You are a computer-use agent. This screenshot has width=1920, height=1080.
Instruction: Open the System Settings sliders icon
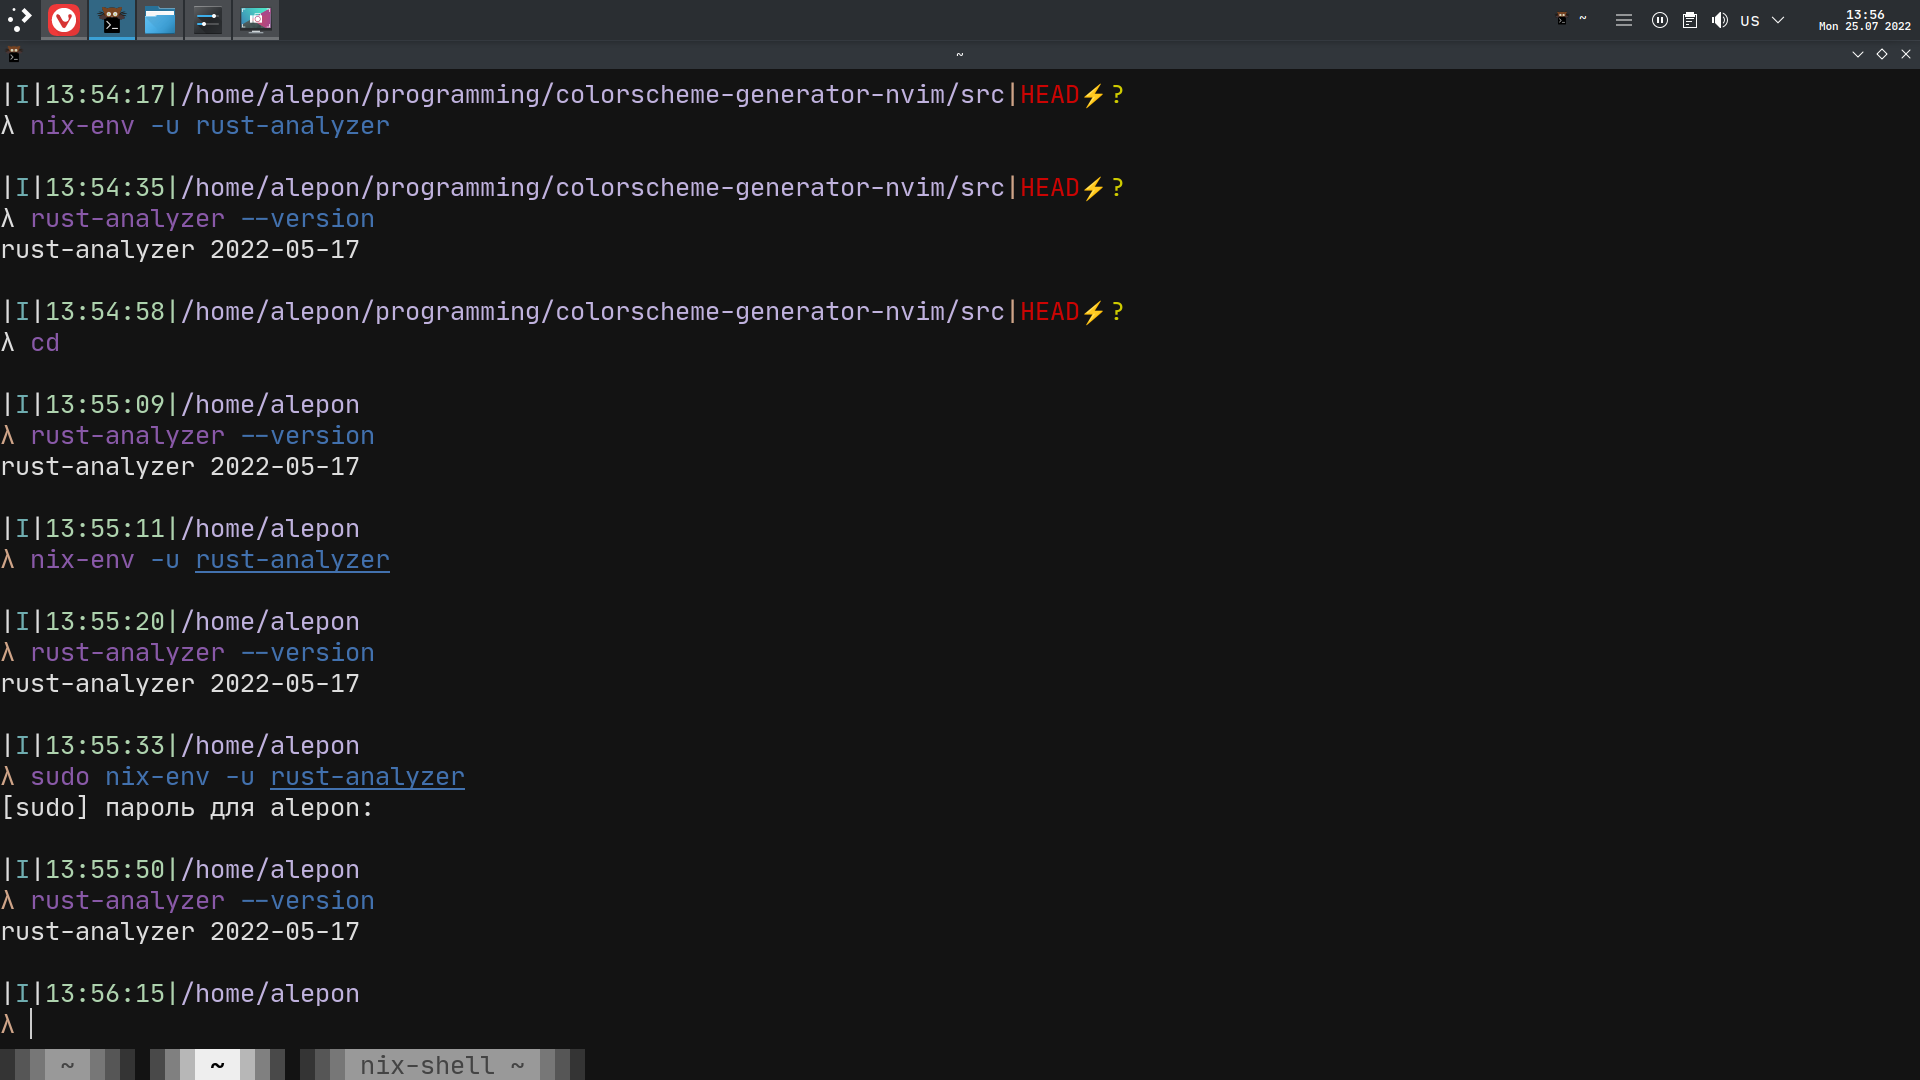point(208,20)
